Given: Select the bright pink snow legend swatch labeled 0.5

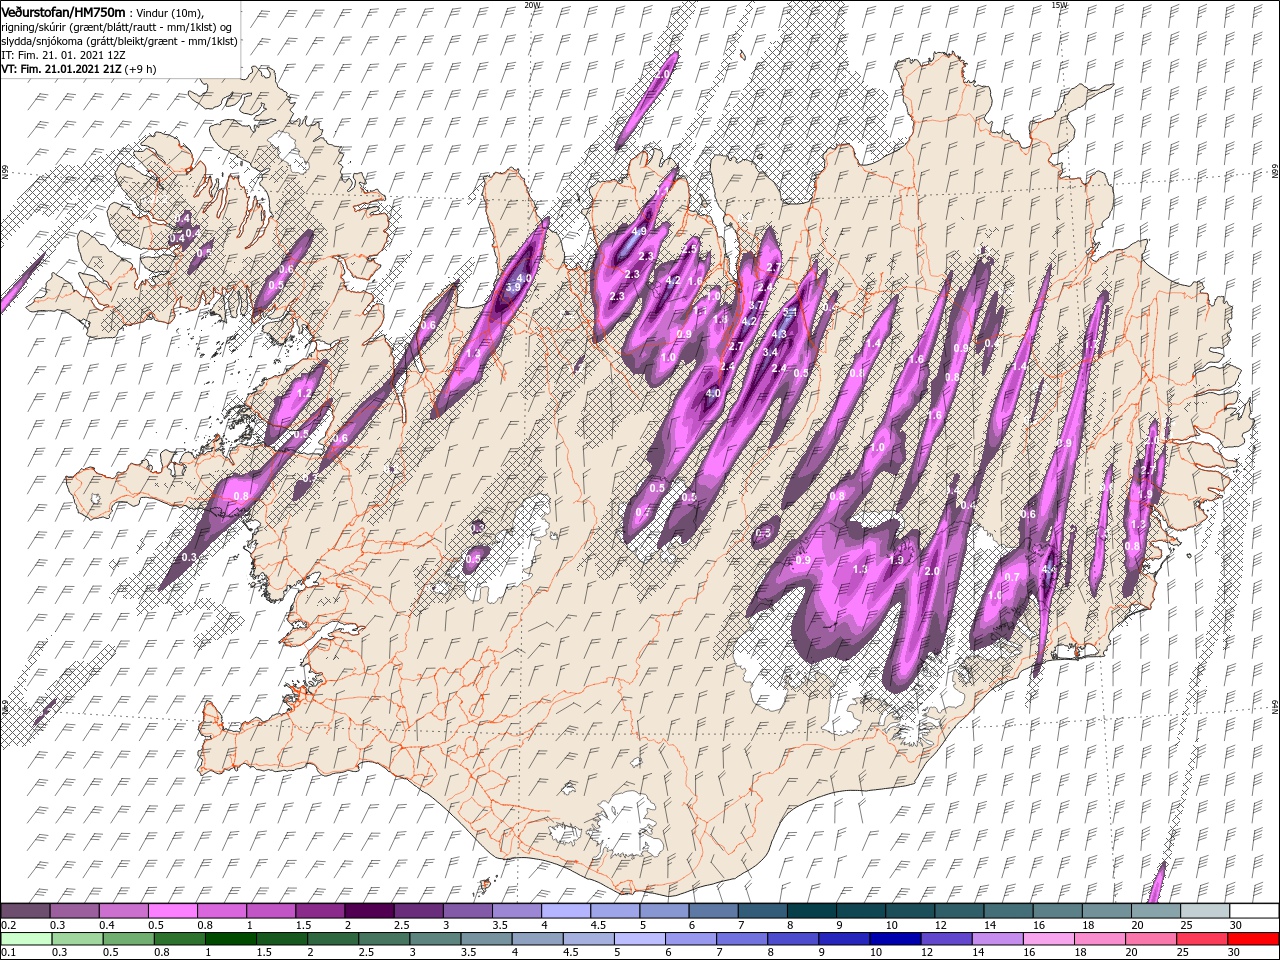Looking at the screenshot, I should [x=172, y=911].
